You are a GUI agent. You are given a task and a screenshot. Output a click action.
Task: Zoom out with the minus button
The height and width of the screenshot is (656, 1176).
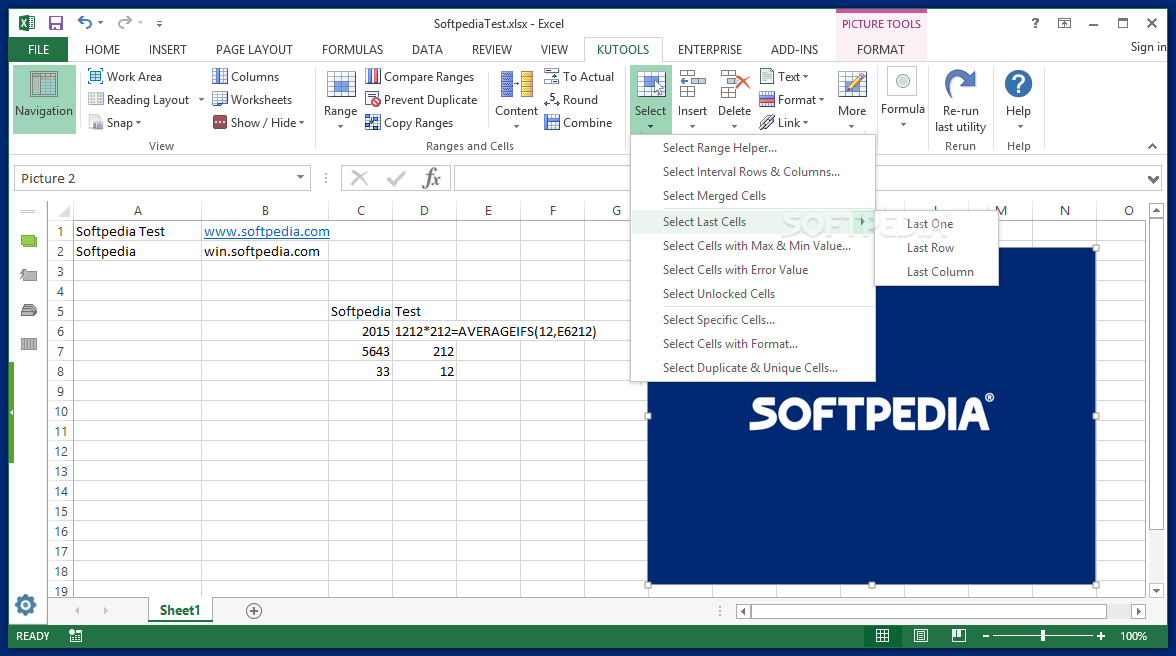pos(986,636)
